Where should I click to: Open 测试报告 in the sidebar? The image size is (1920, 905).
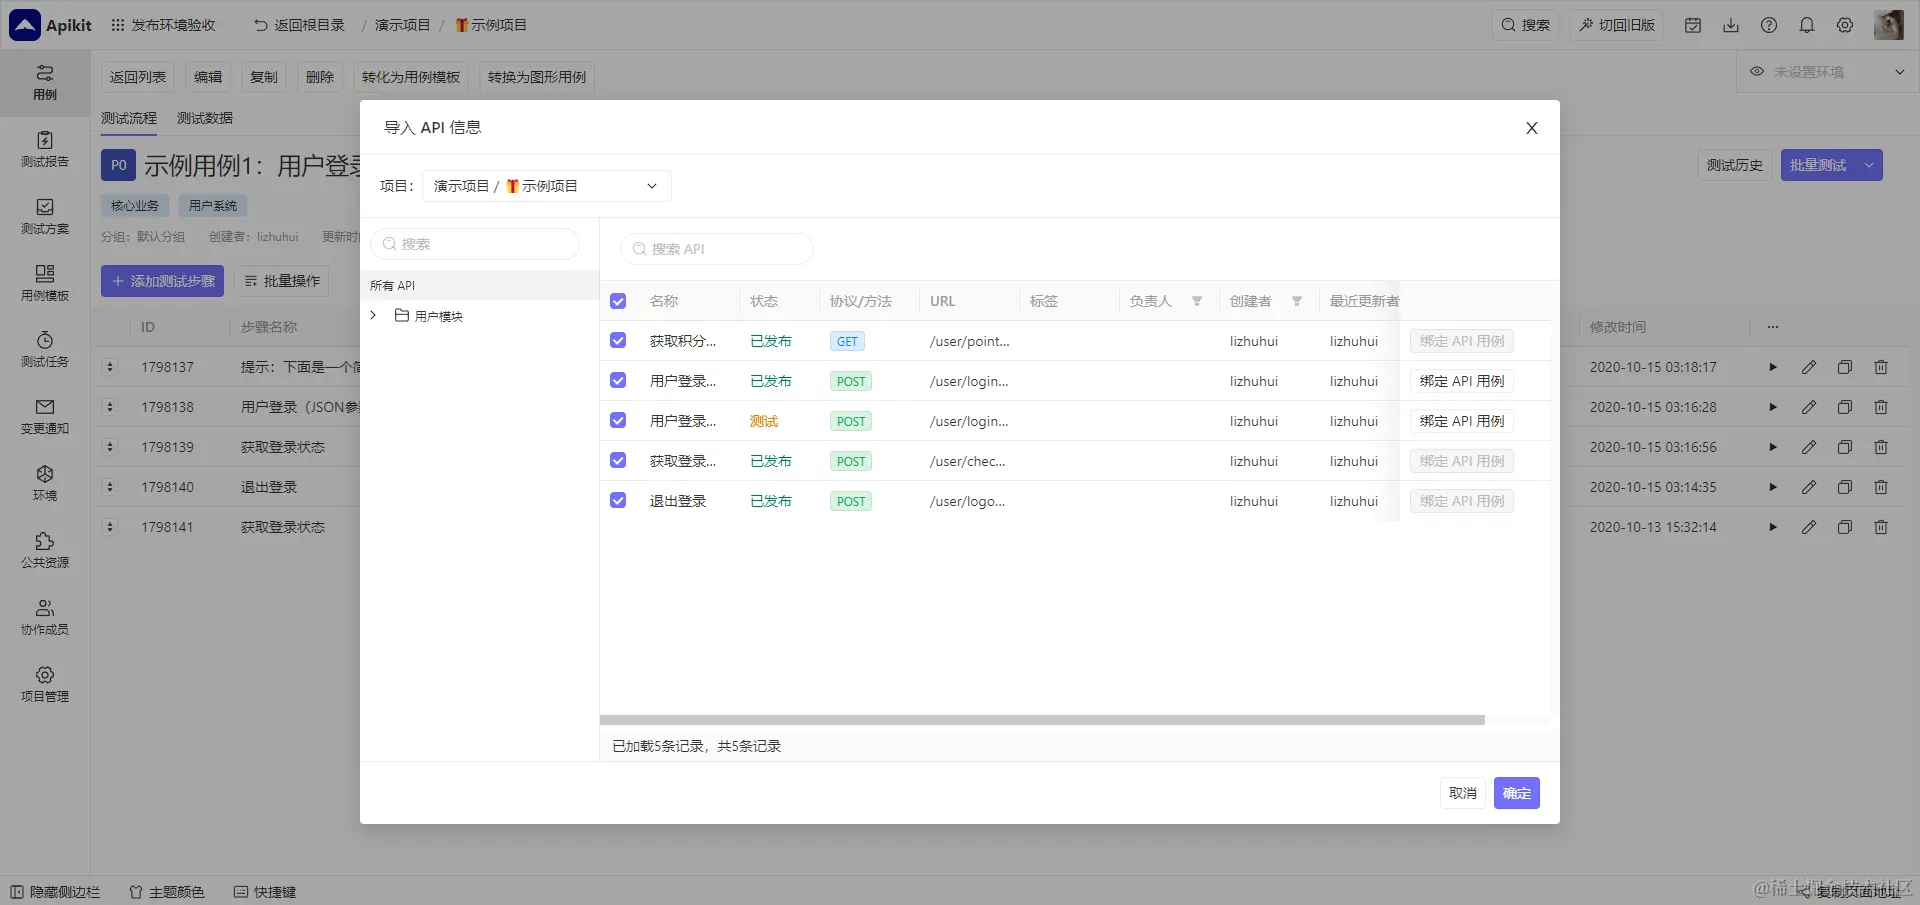pyautogui.click(x=45, y=150)
